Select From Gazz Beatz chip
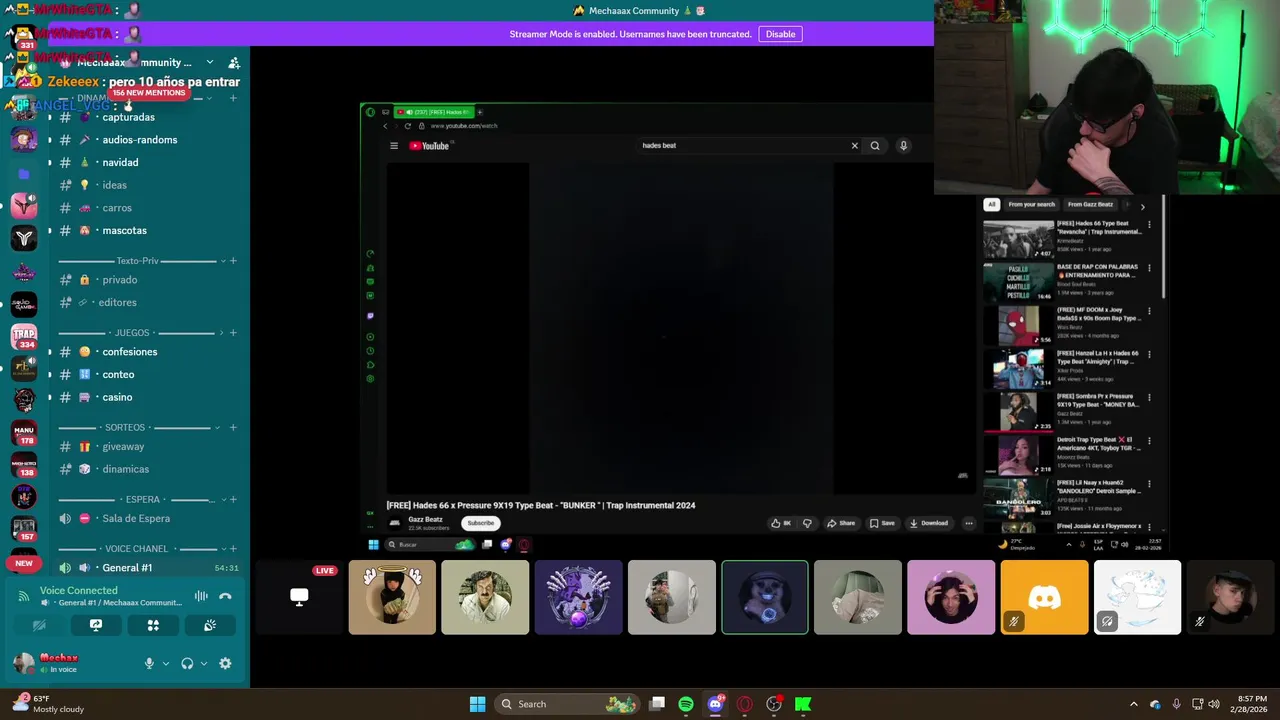 coord(1090,205)
